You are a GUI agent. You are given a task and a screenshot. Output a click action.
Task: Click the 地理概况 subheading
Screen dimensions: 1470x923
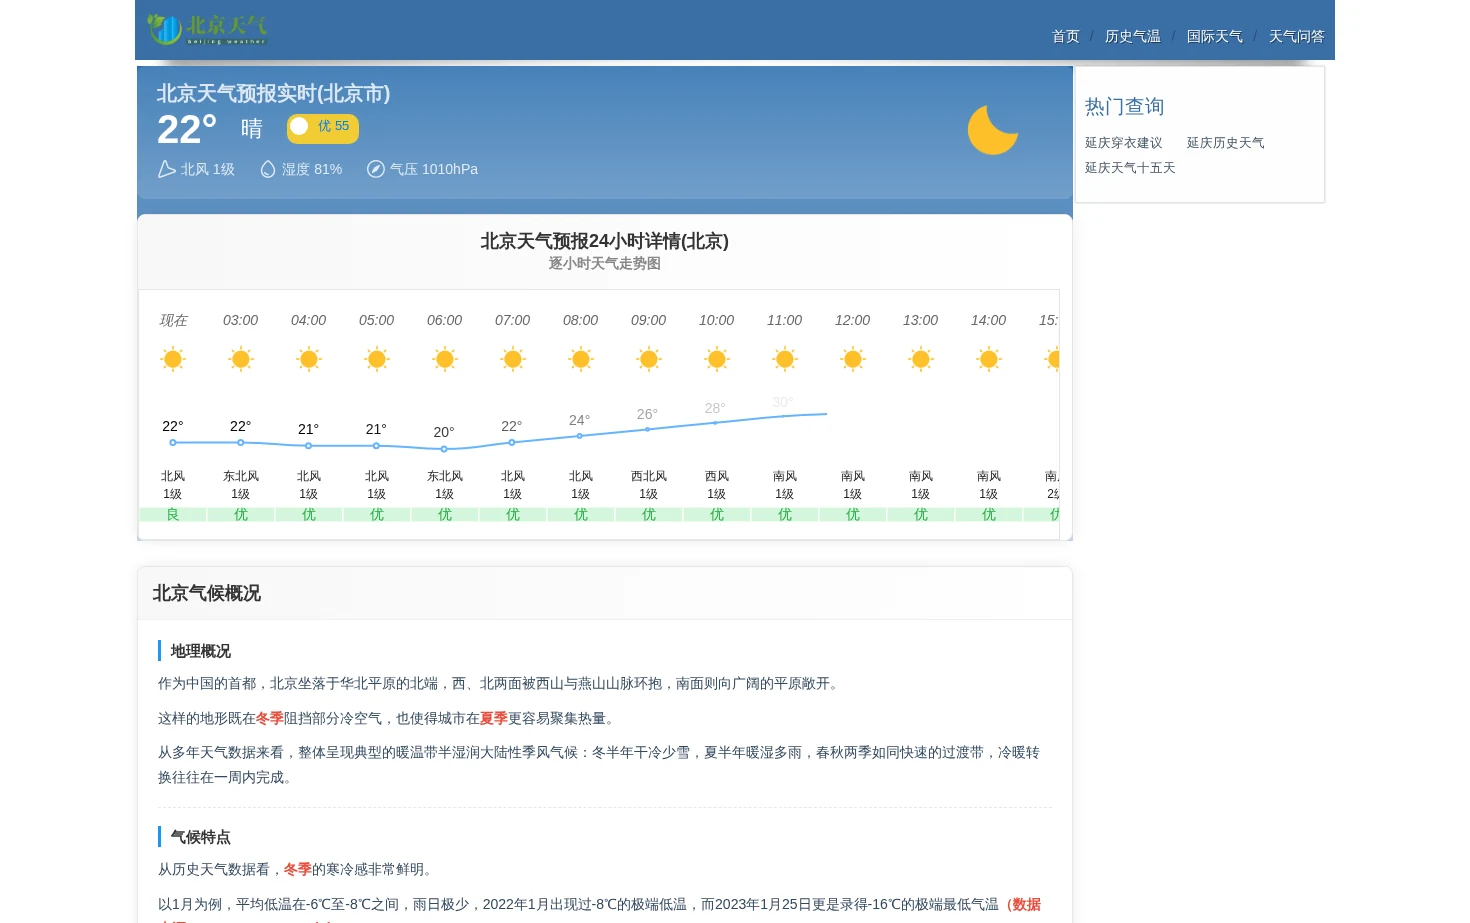click(201, 651)
